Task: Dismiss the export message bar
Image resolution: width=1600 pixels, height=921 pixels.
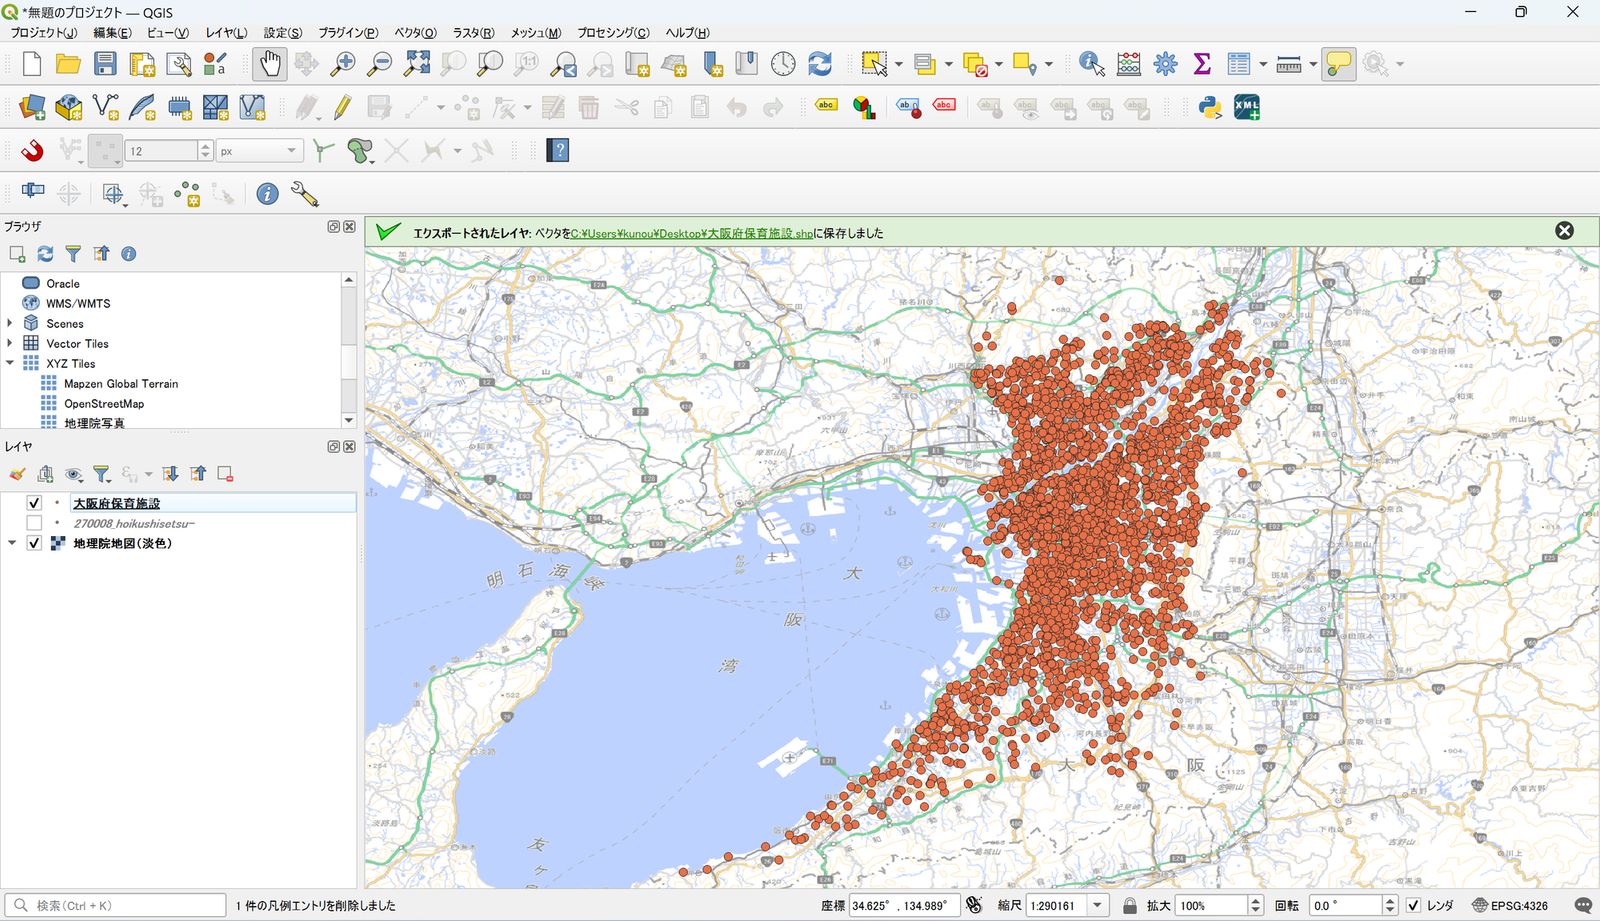Action: click(x=1564, y=231)
